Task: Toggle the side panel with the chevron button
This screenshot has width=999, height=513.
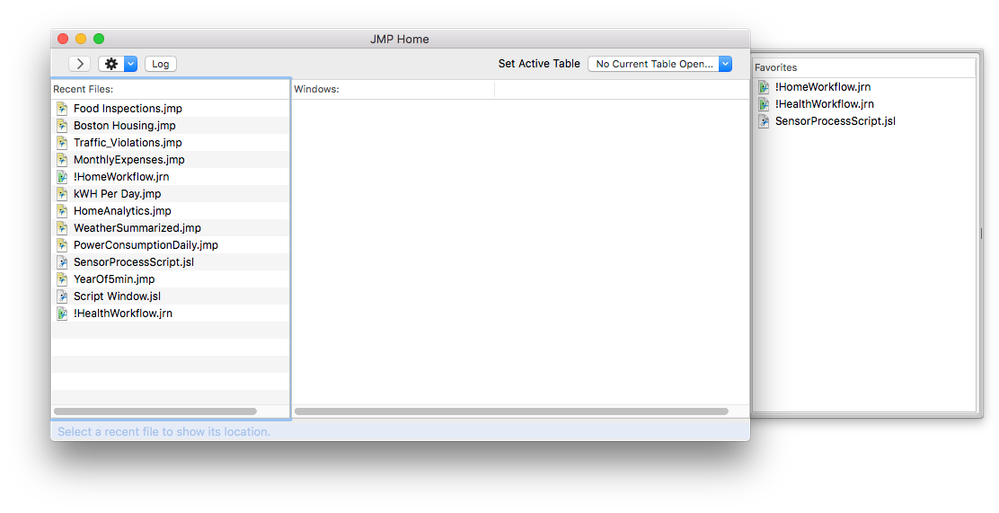Action: (x=80, y=64)
